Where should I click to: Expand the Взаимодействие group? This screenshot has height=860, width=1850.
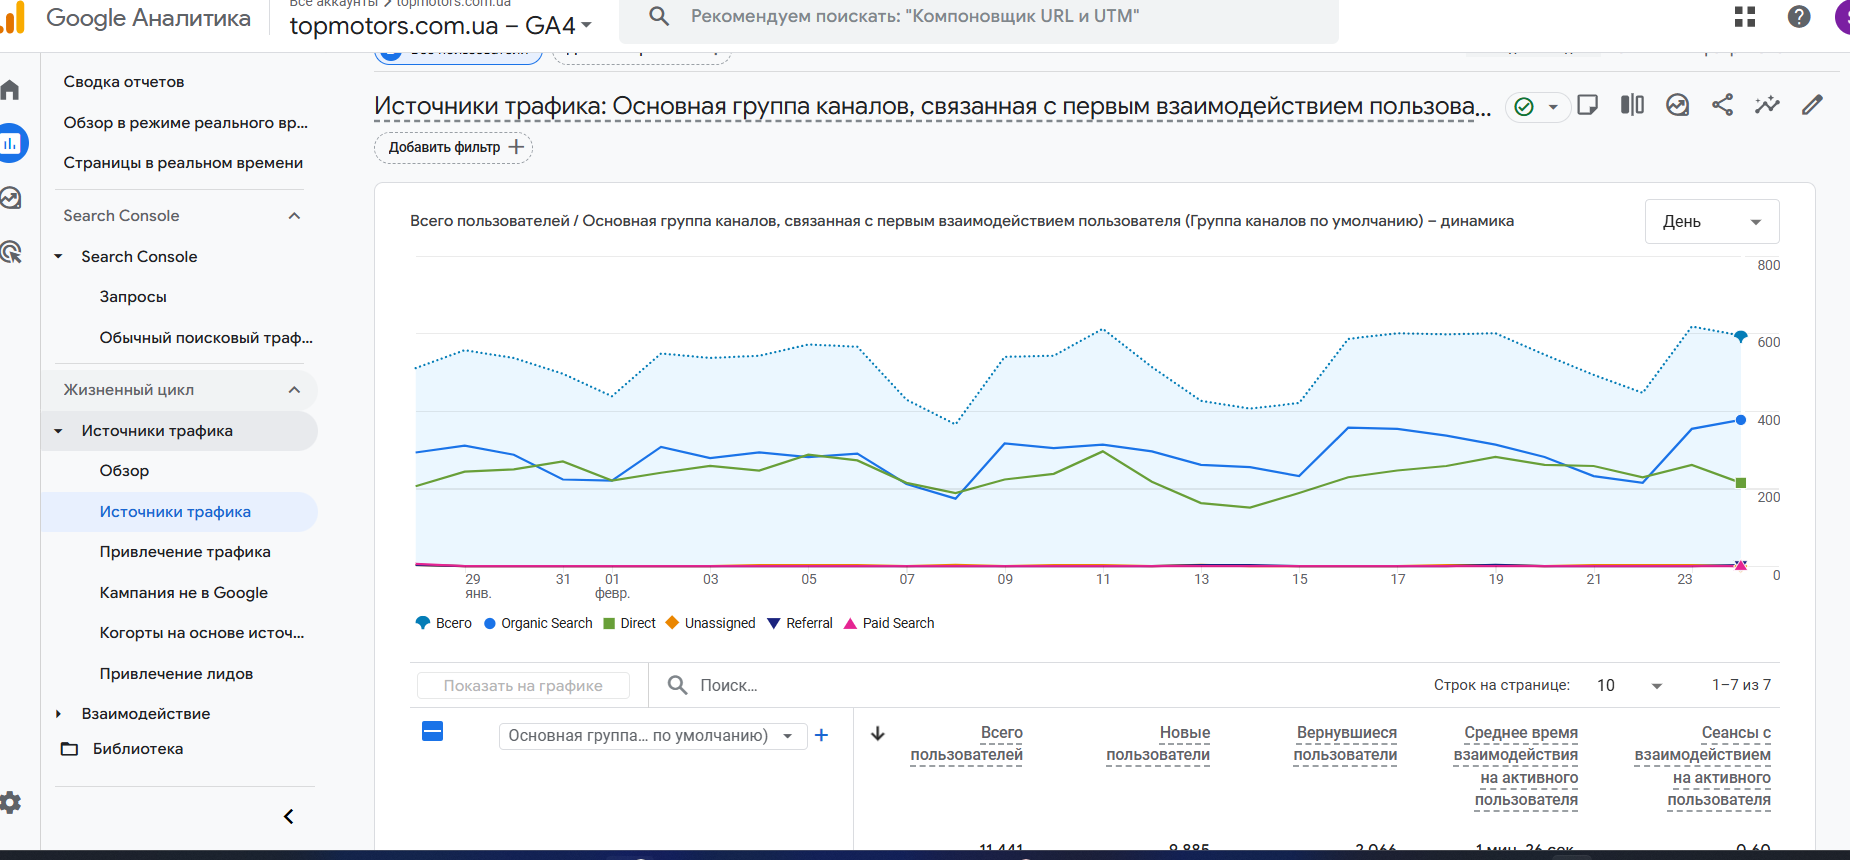(x=58, y=714)
